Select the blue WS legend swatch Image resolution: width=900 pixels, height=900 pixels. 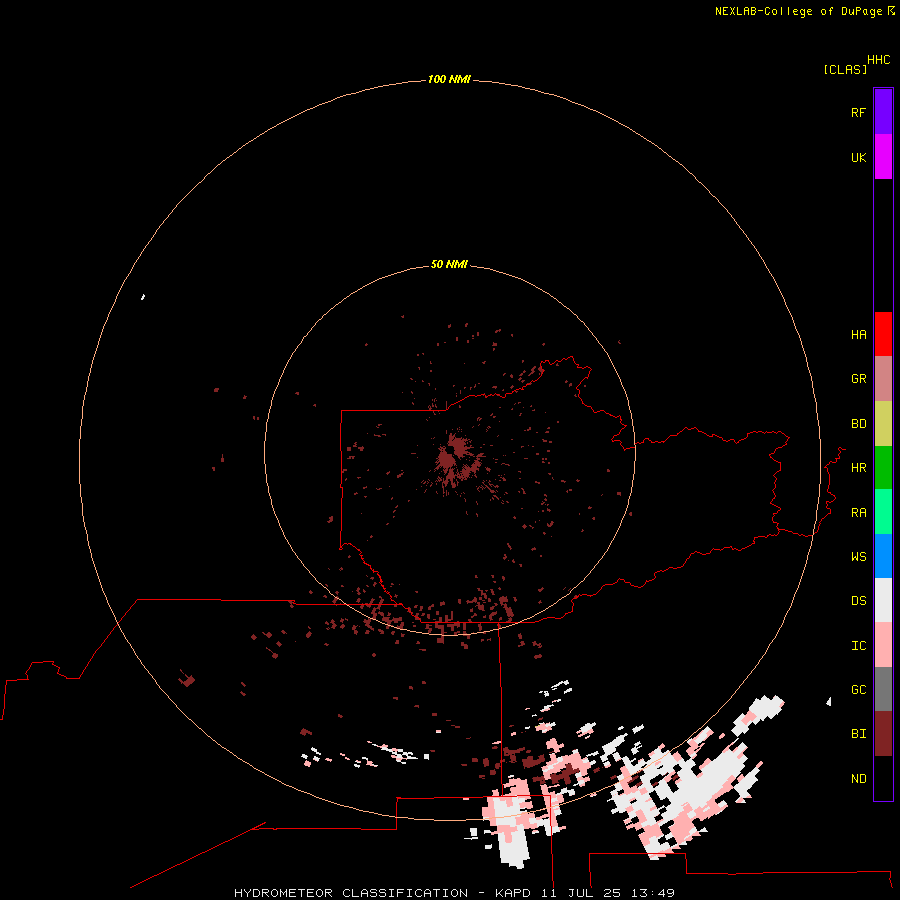click(x=883, y=556)
